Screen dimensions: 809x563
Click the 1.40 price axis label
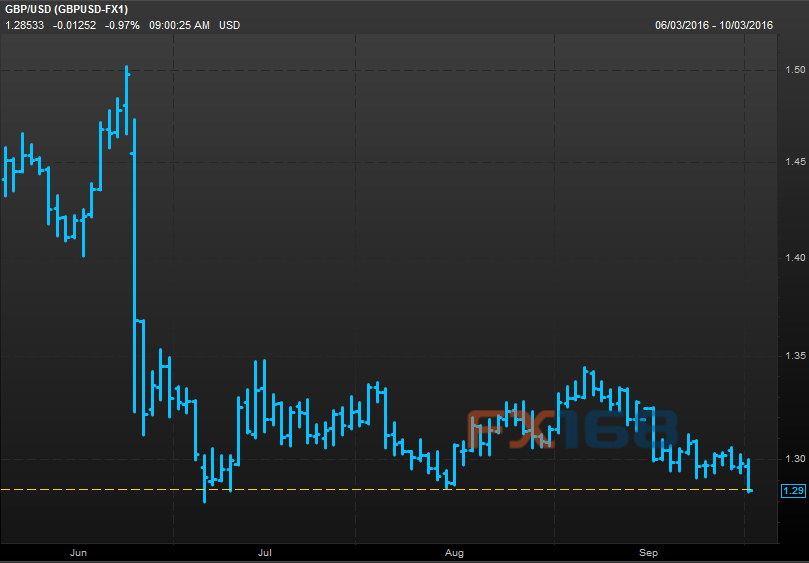(795, 258)
